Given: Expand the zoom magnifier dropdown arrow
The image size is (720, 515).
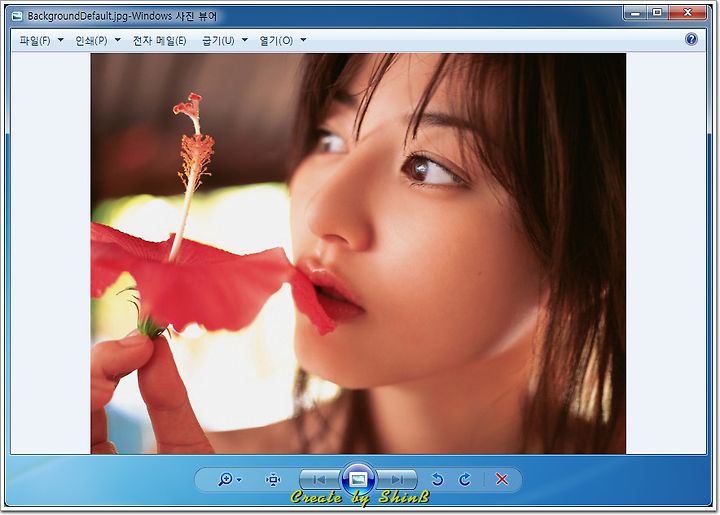Looking at the screenshot, I should (239, 480).
